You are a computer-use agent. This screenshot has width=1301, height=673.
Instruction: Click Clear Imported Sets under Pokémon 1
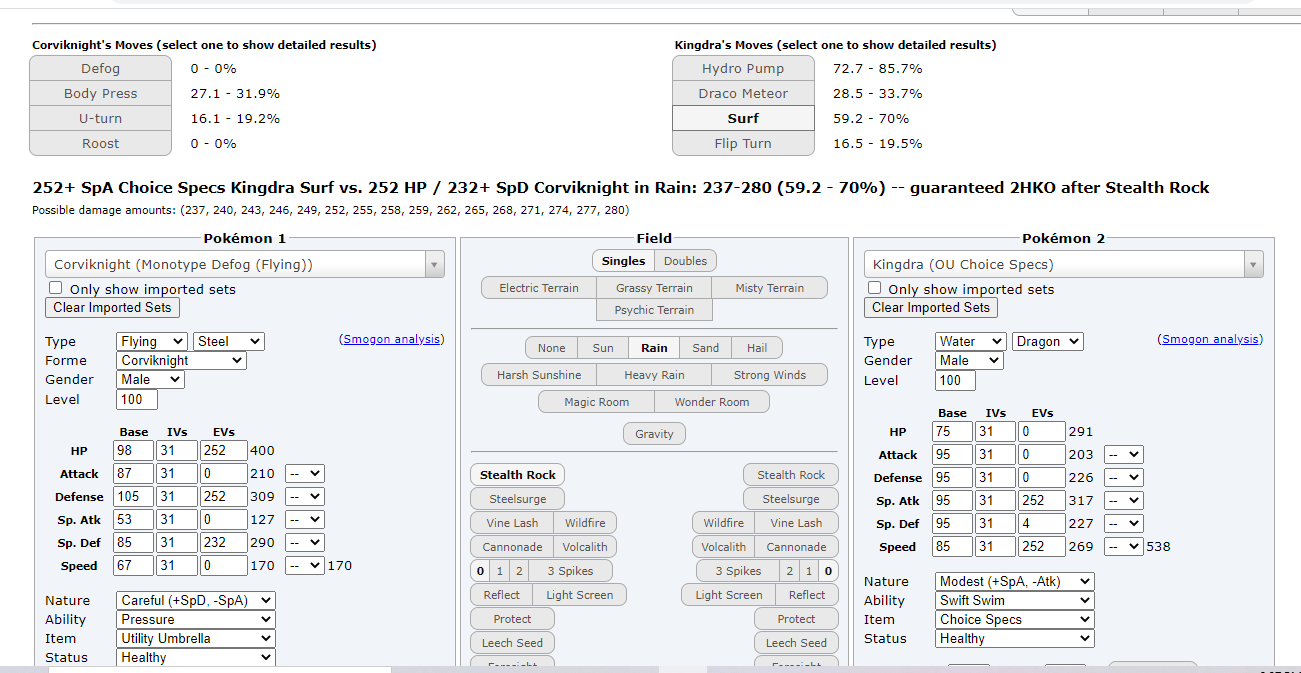(112, 308)
